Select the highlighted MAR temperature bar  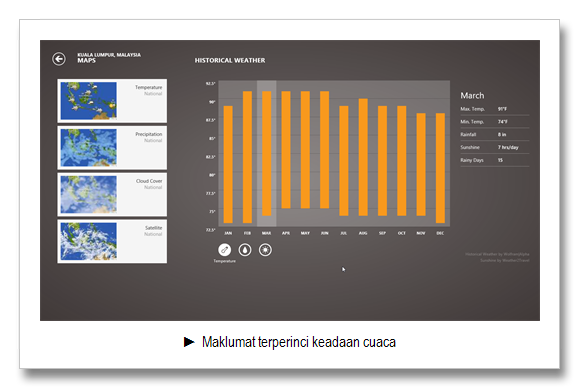267,153
